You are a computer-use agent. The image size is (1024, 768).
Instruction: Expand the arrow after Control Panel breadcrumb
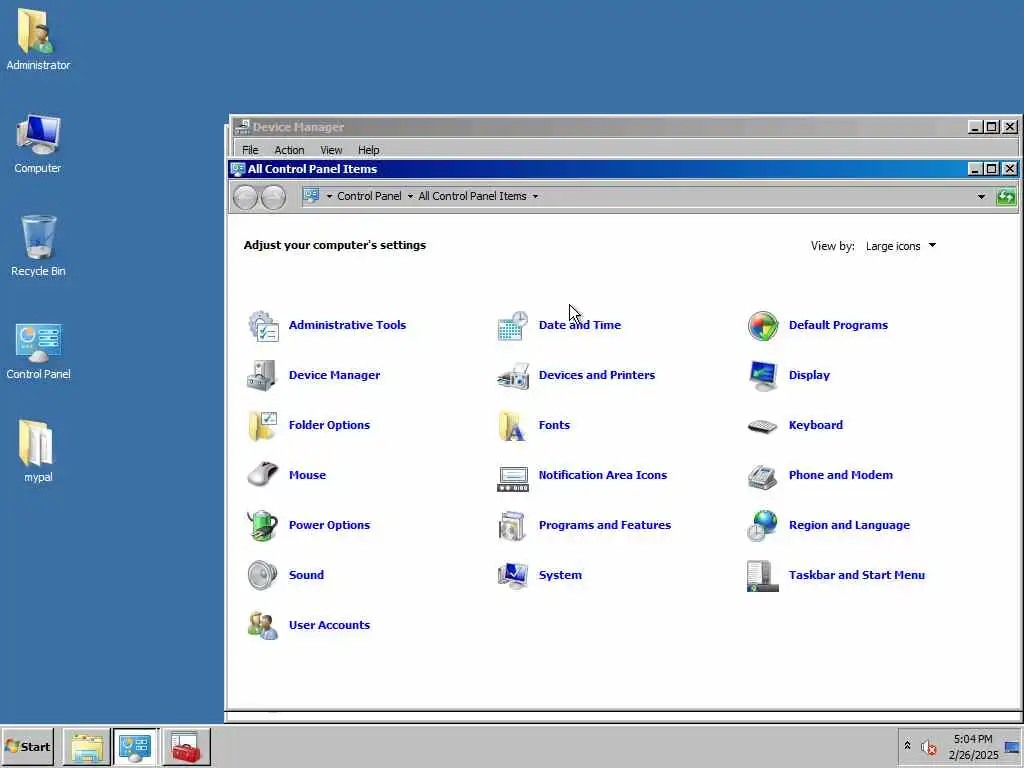tap(410, 197)
